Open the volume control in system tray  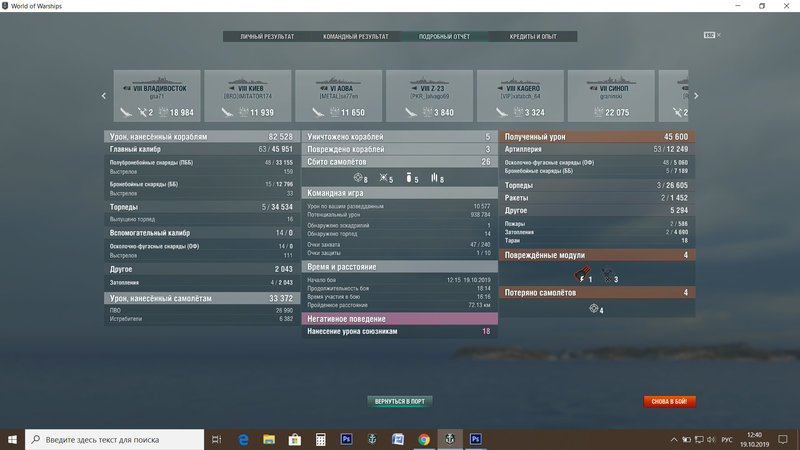[x=711, y=439]
